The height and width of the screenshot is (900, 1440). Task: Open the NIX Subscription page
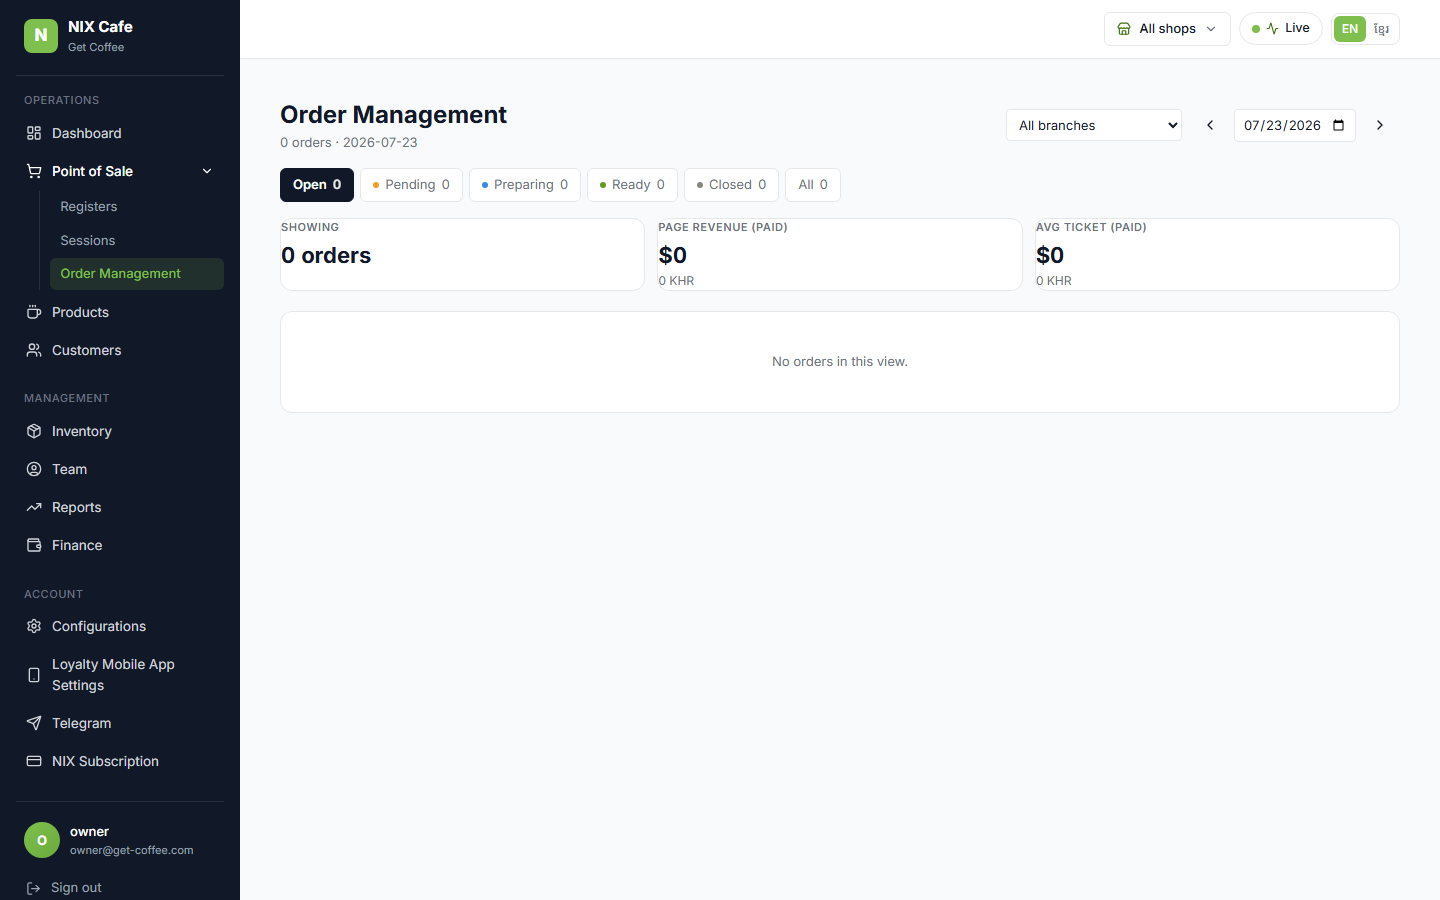[x=120, y=761]
